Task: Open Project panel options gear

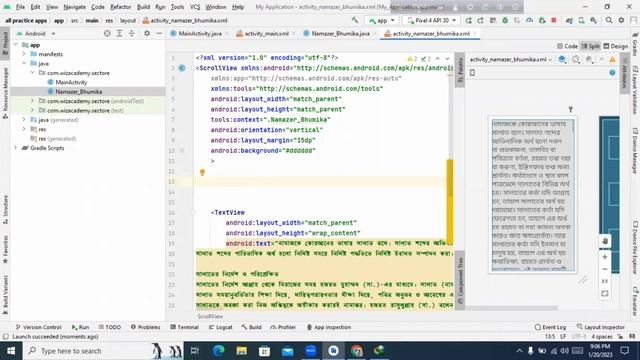Action: pyautogui.click(x=147, y=33)
